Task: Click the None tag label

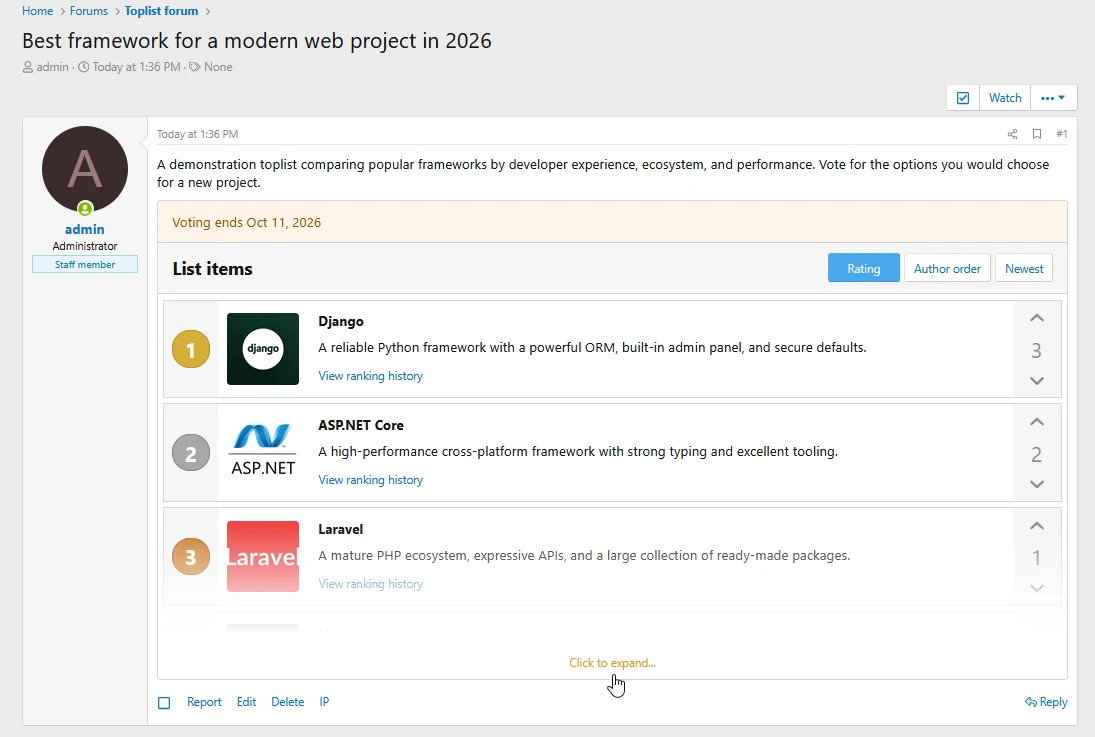Action: click(218, 67)
